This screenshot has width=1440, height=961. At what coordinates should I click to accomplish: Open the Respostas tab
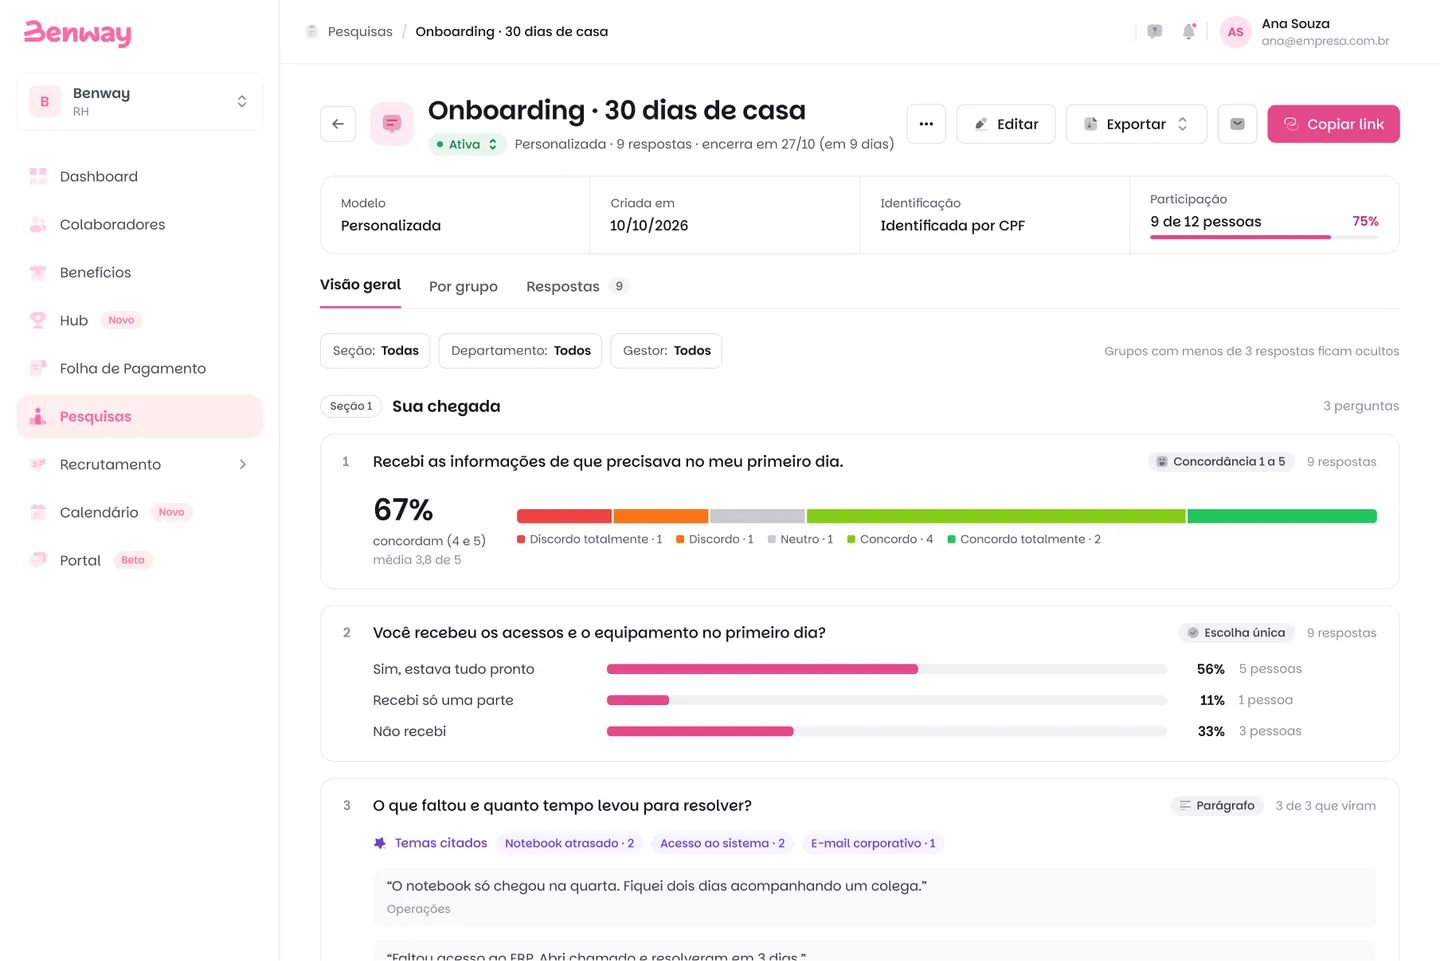[x=577, y=286]
